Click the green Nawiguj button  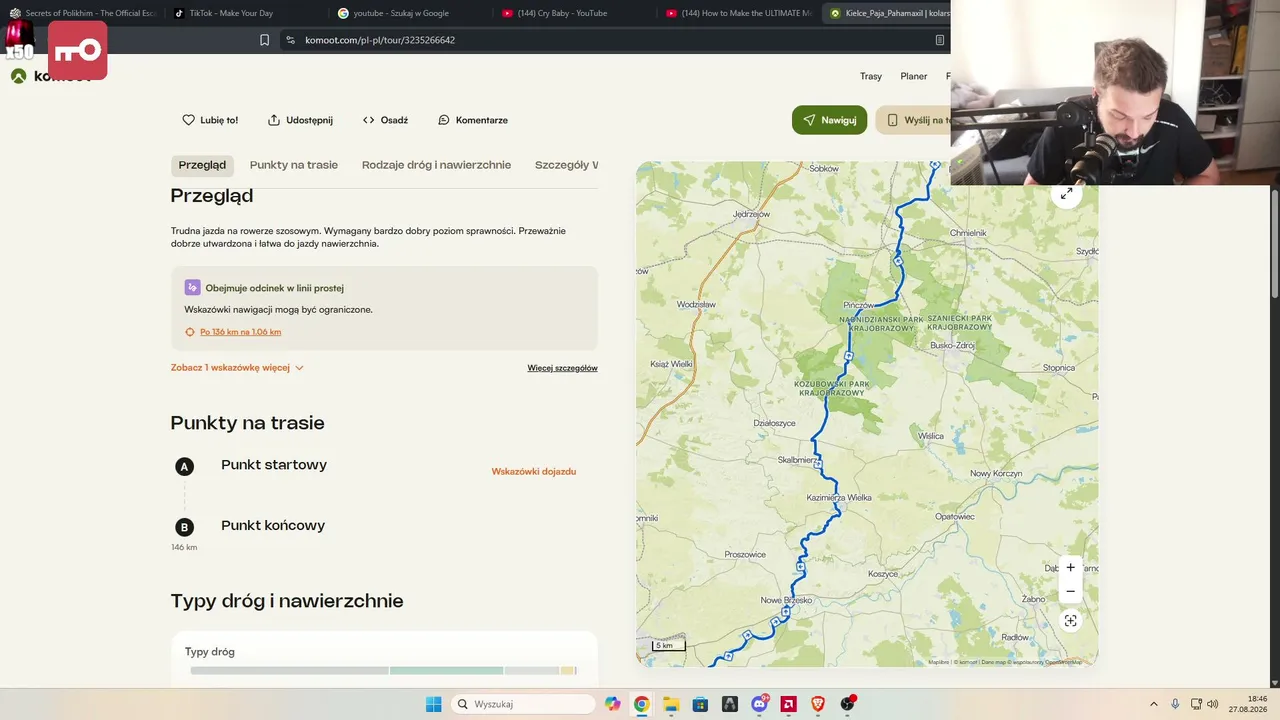coord(829,120)
